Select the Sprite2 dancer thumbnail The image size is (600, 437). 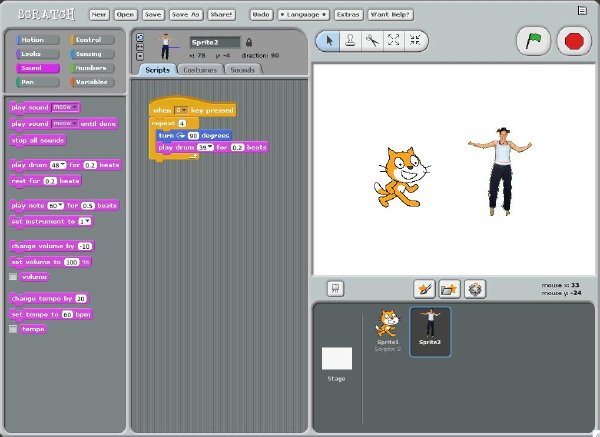pos(430,332)
